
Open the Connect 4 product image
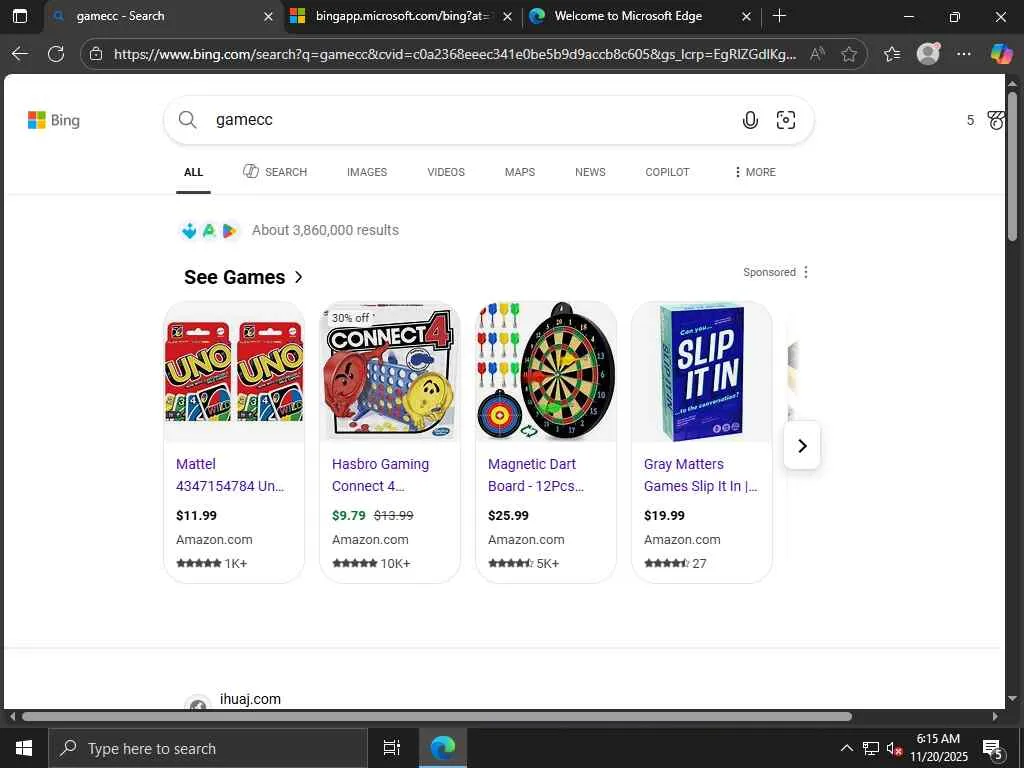coord(390,372)
